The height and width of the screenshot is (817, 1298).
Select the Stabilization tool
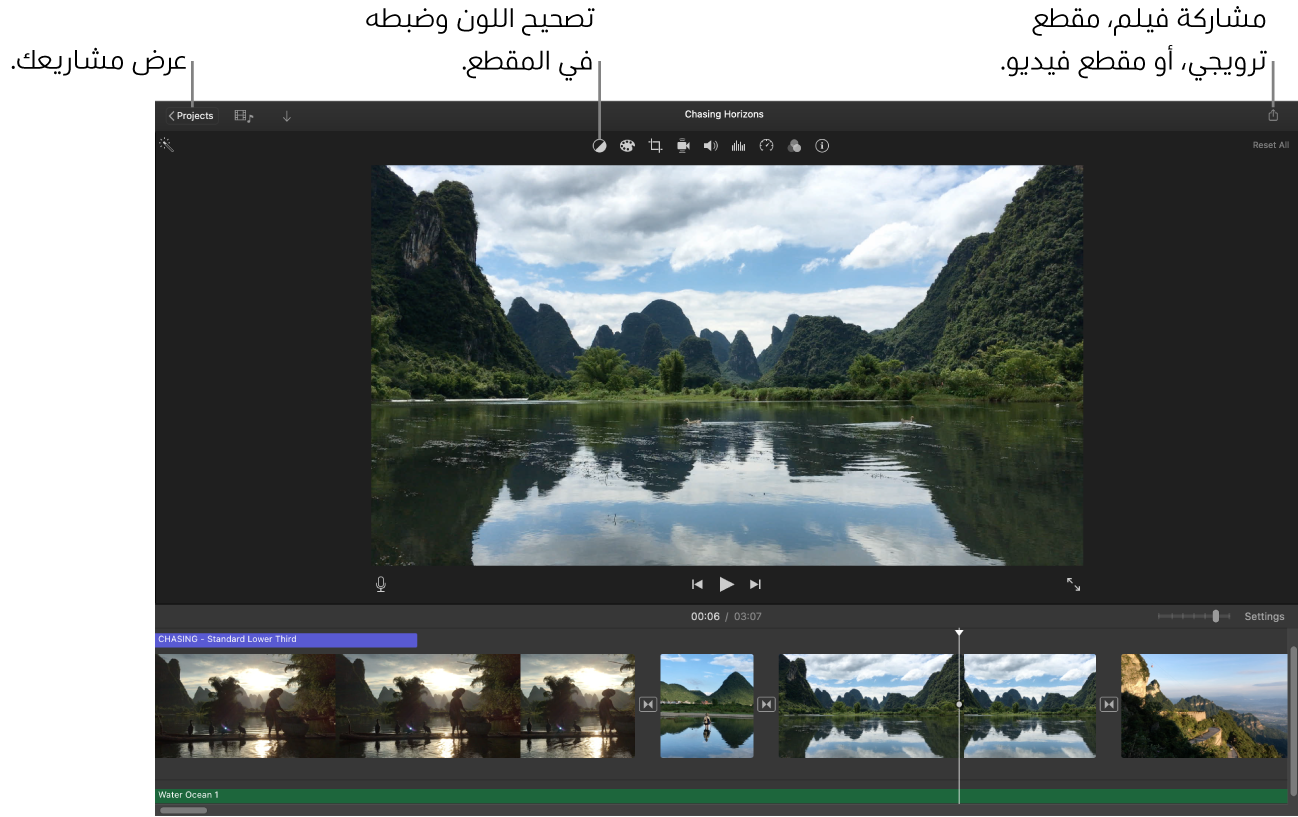pos(682,145)
